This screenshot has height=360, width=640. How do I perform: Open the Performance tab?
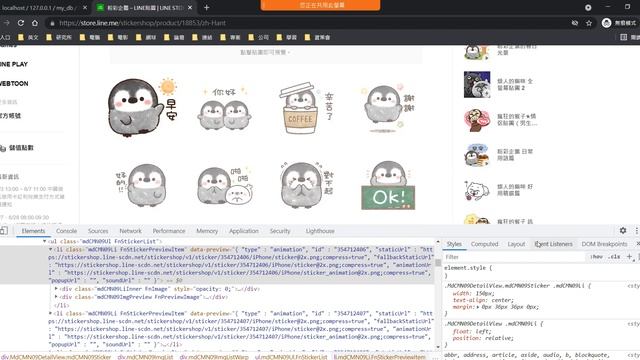click(169, 231)
